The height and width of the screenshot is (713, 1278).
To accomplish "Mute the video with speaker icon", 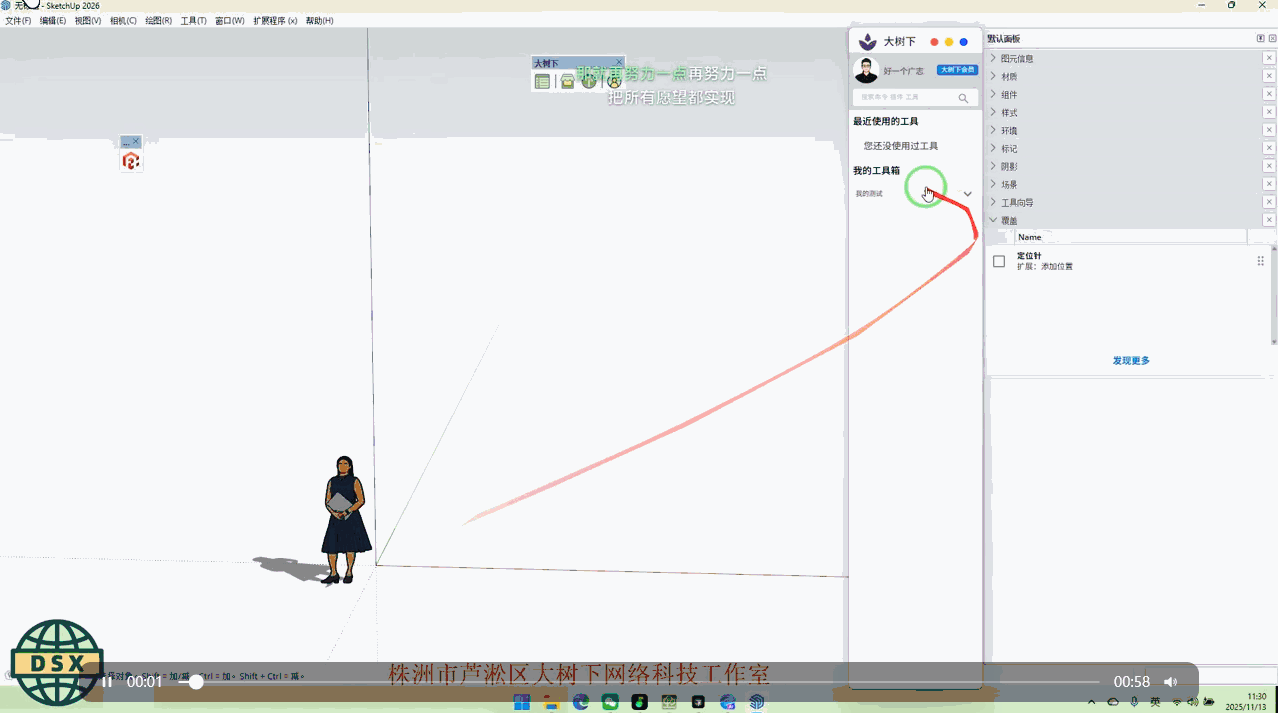I will click(x=1171, y=682).
